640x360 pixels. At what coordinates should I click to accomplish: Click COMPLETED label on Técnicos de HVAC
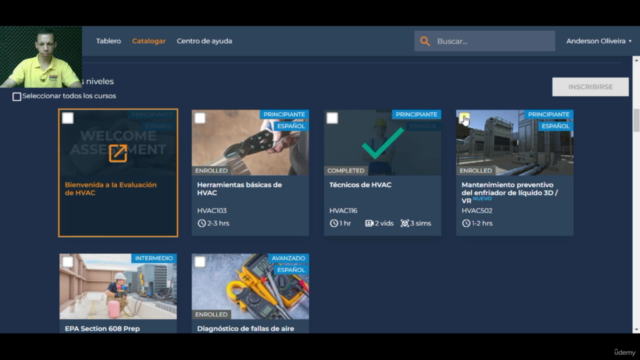pyautogui.click(x=346, y=171)
